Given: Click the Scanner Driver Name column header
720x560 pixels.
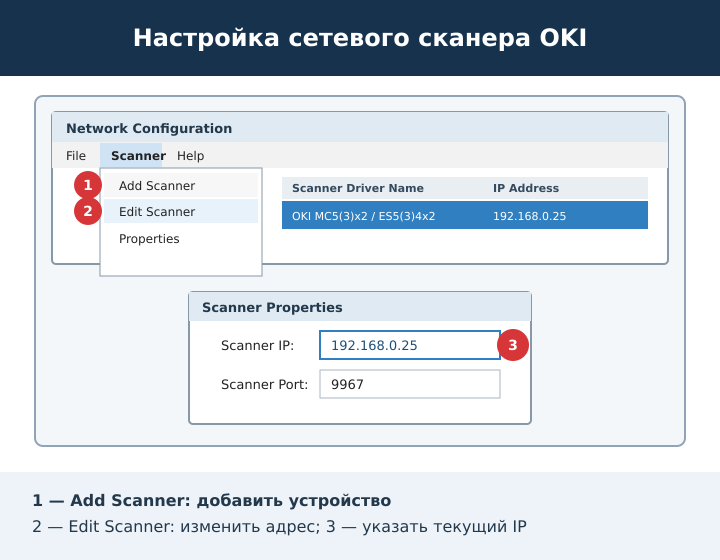Looking at the screenshot, I should coord(358,188).
